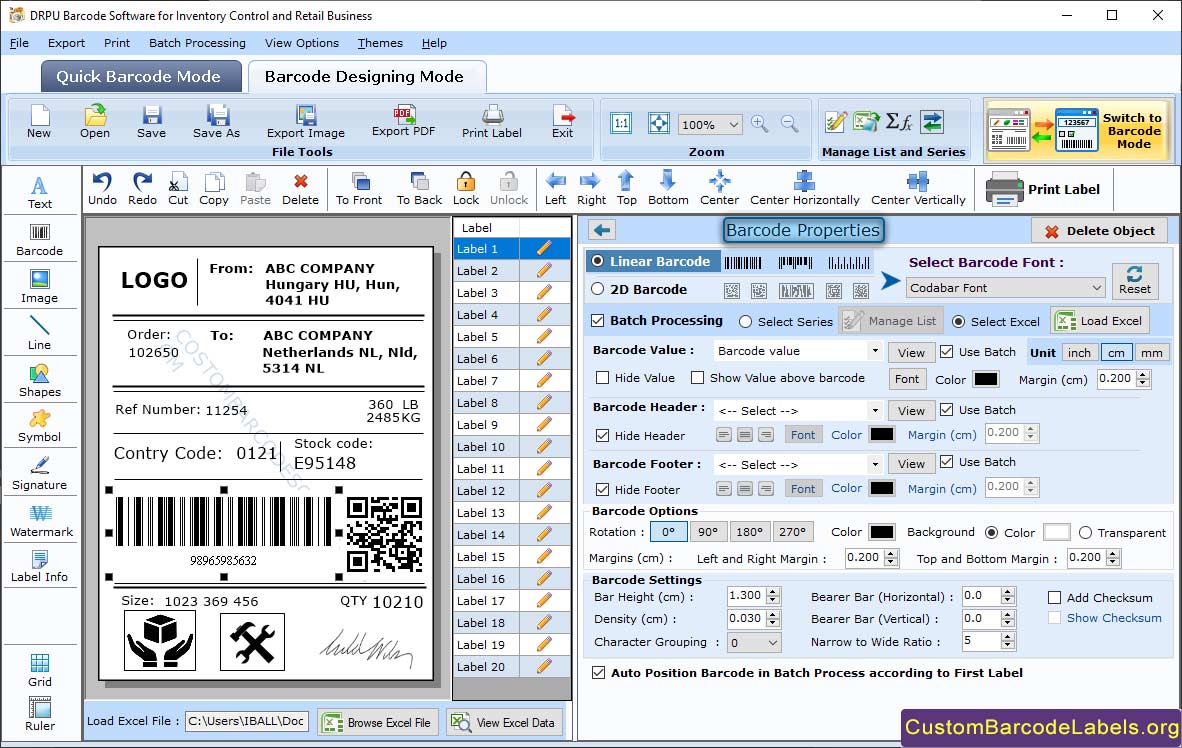
Task: Uncheck the Batch Processing checkbox
Action: (598, 320)
